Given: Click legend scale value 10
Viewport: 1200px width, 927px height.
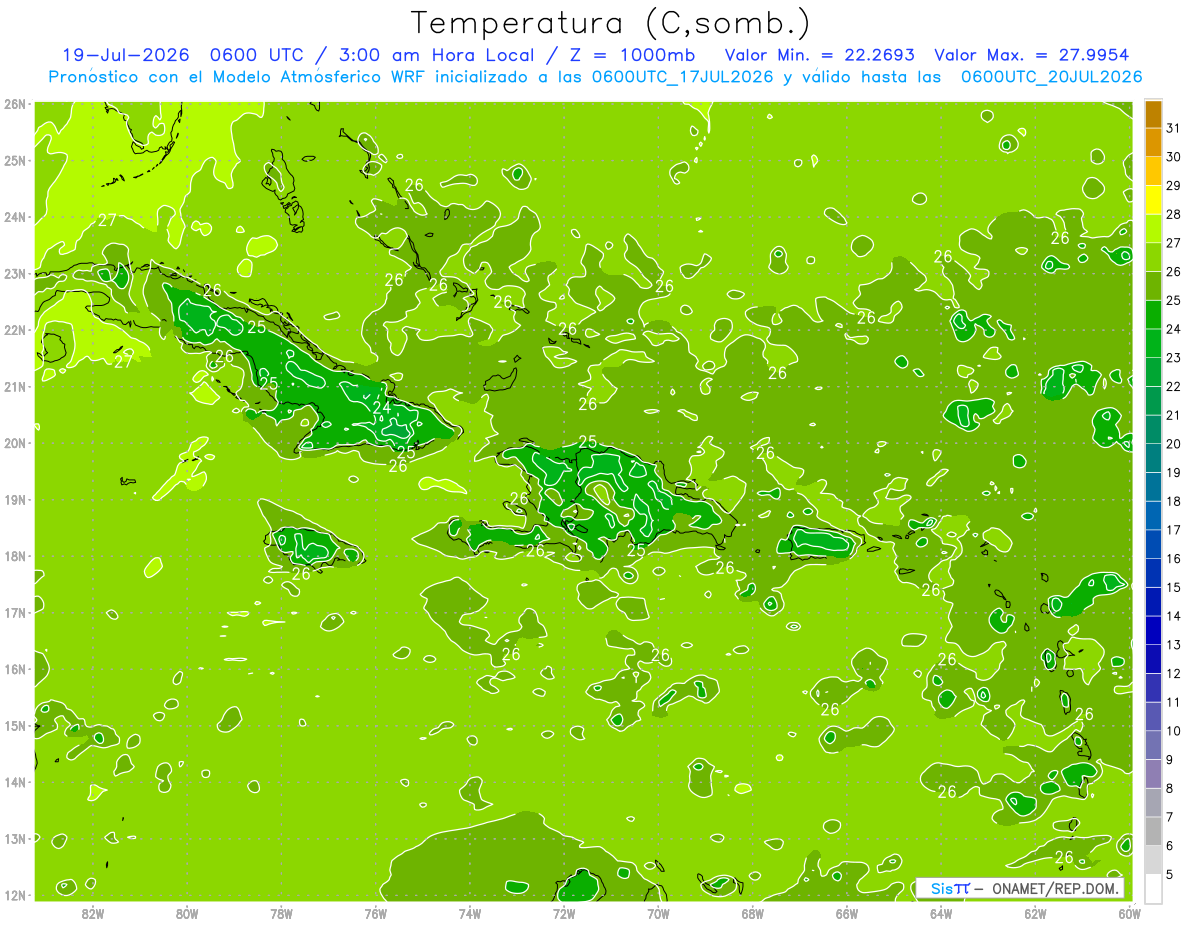Looking at the screenshot, I should pyautogui.click(x=1174, y=731).
